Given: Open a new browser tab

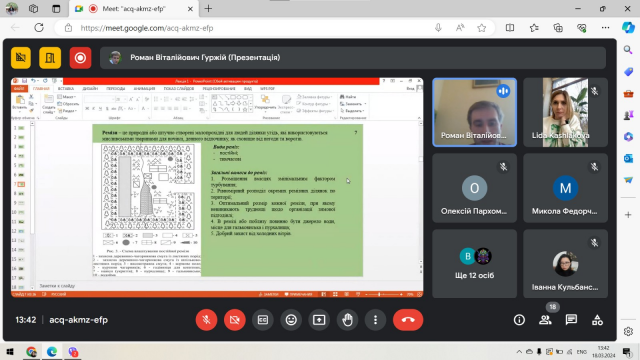Looking at the screenshot, I should tap(208, 9).
